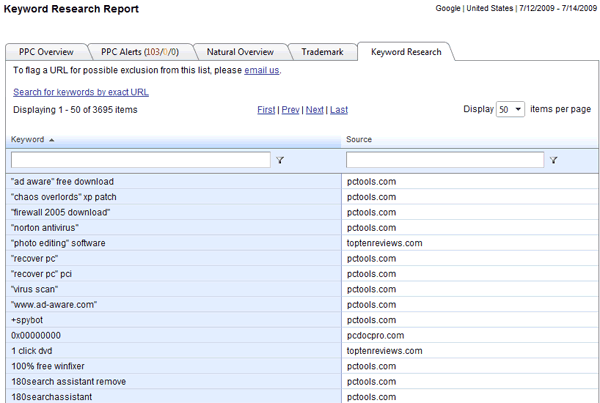Focus the Source filter text field
600x403 pixels.
[x=445, y=160]
